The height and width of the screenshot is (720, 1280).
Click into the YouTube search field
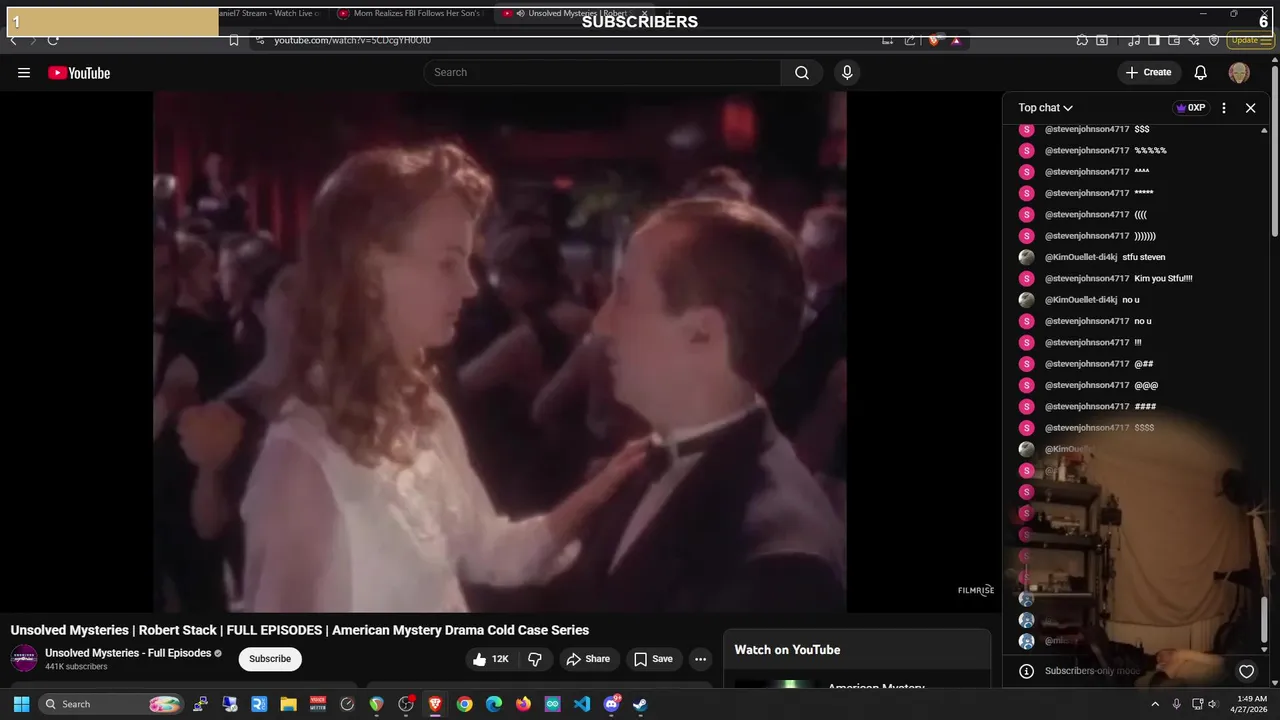point(602,72)
